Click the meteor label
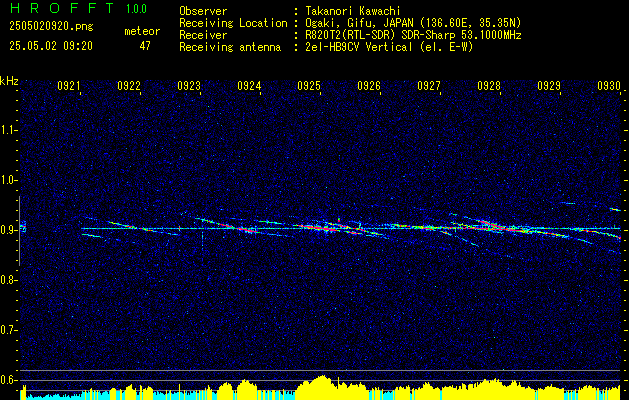 [x=142, y=31]
